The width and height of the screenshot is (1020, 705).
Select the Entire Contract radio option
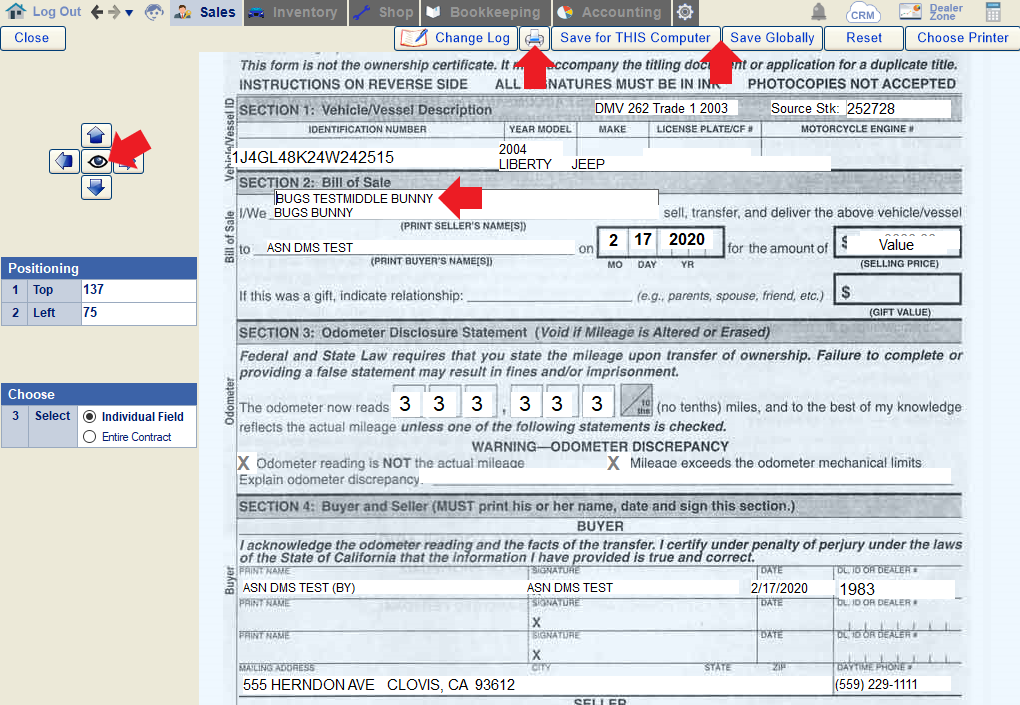tap(90, 436)
